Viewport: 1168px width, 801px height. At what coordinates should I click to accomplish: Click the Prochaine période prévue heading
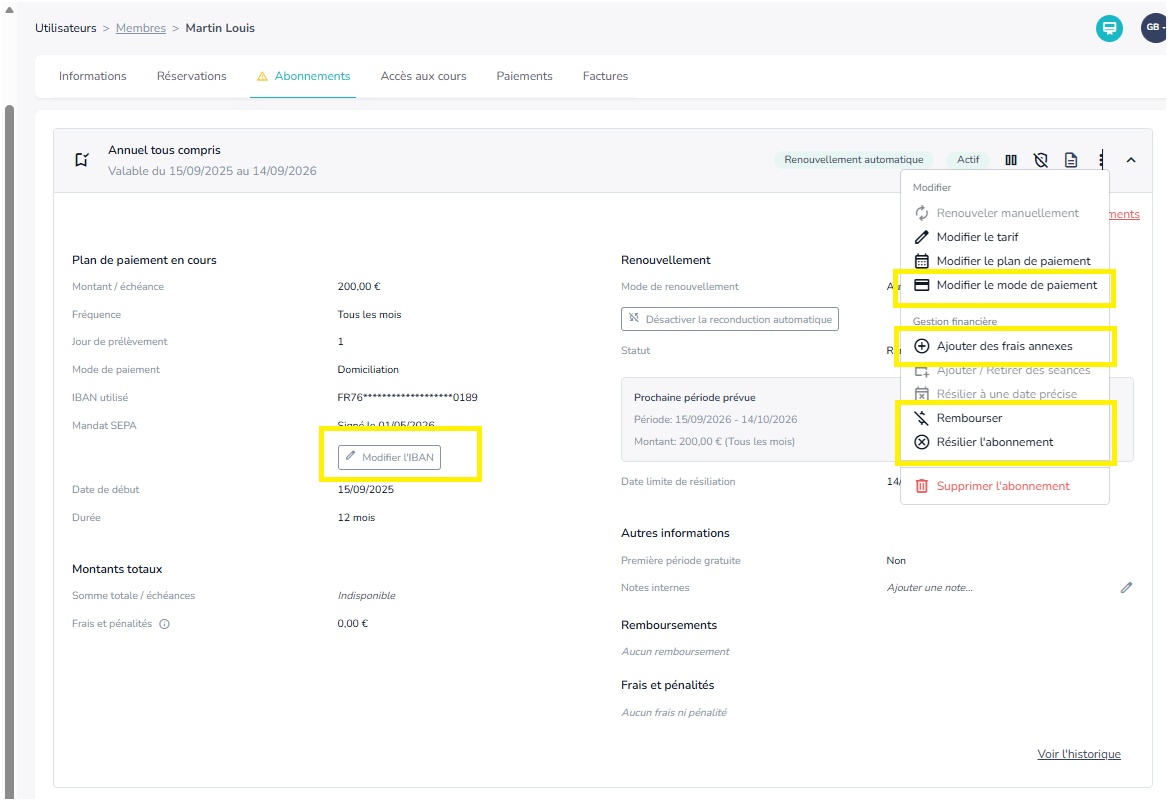[x=694, y=397]
